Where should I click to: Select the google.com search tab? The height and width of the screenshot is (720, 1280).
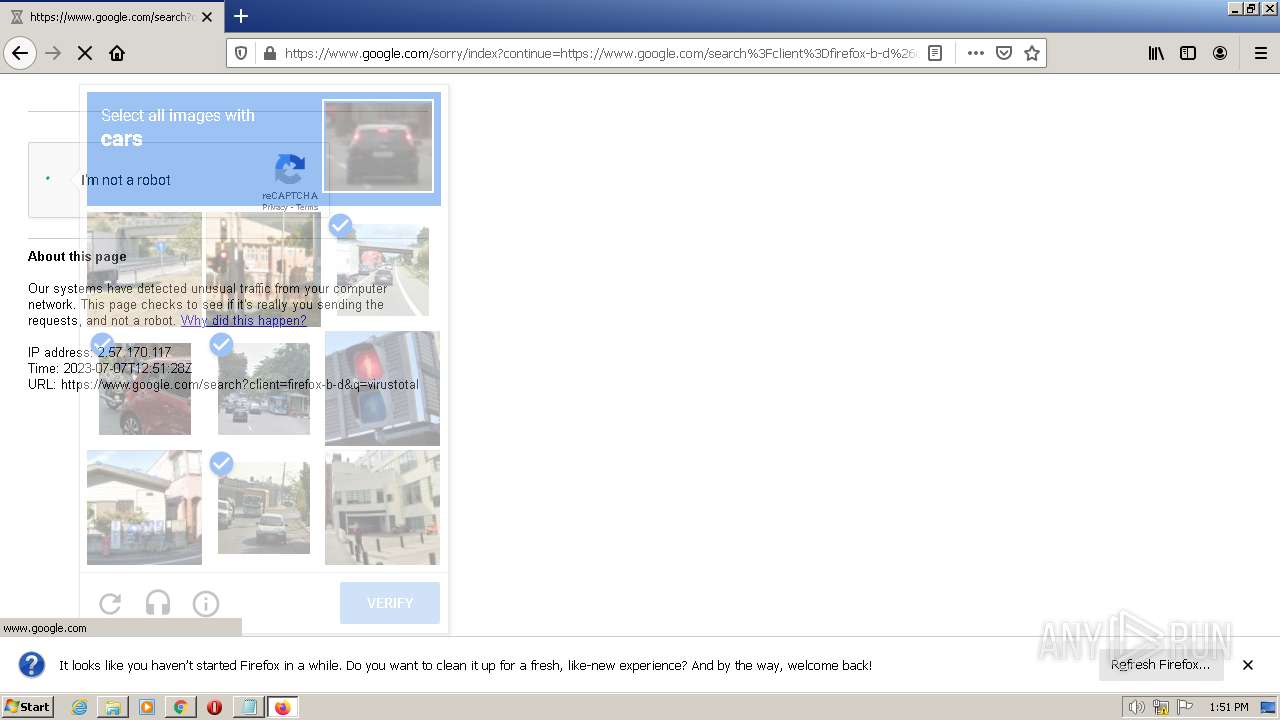click(112, 17)
